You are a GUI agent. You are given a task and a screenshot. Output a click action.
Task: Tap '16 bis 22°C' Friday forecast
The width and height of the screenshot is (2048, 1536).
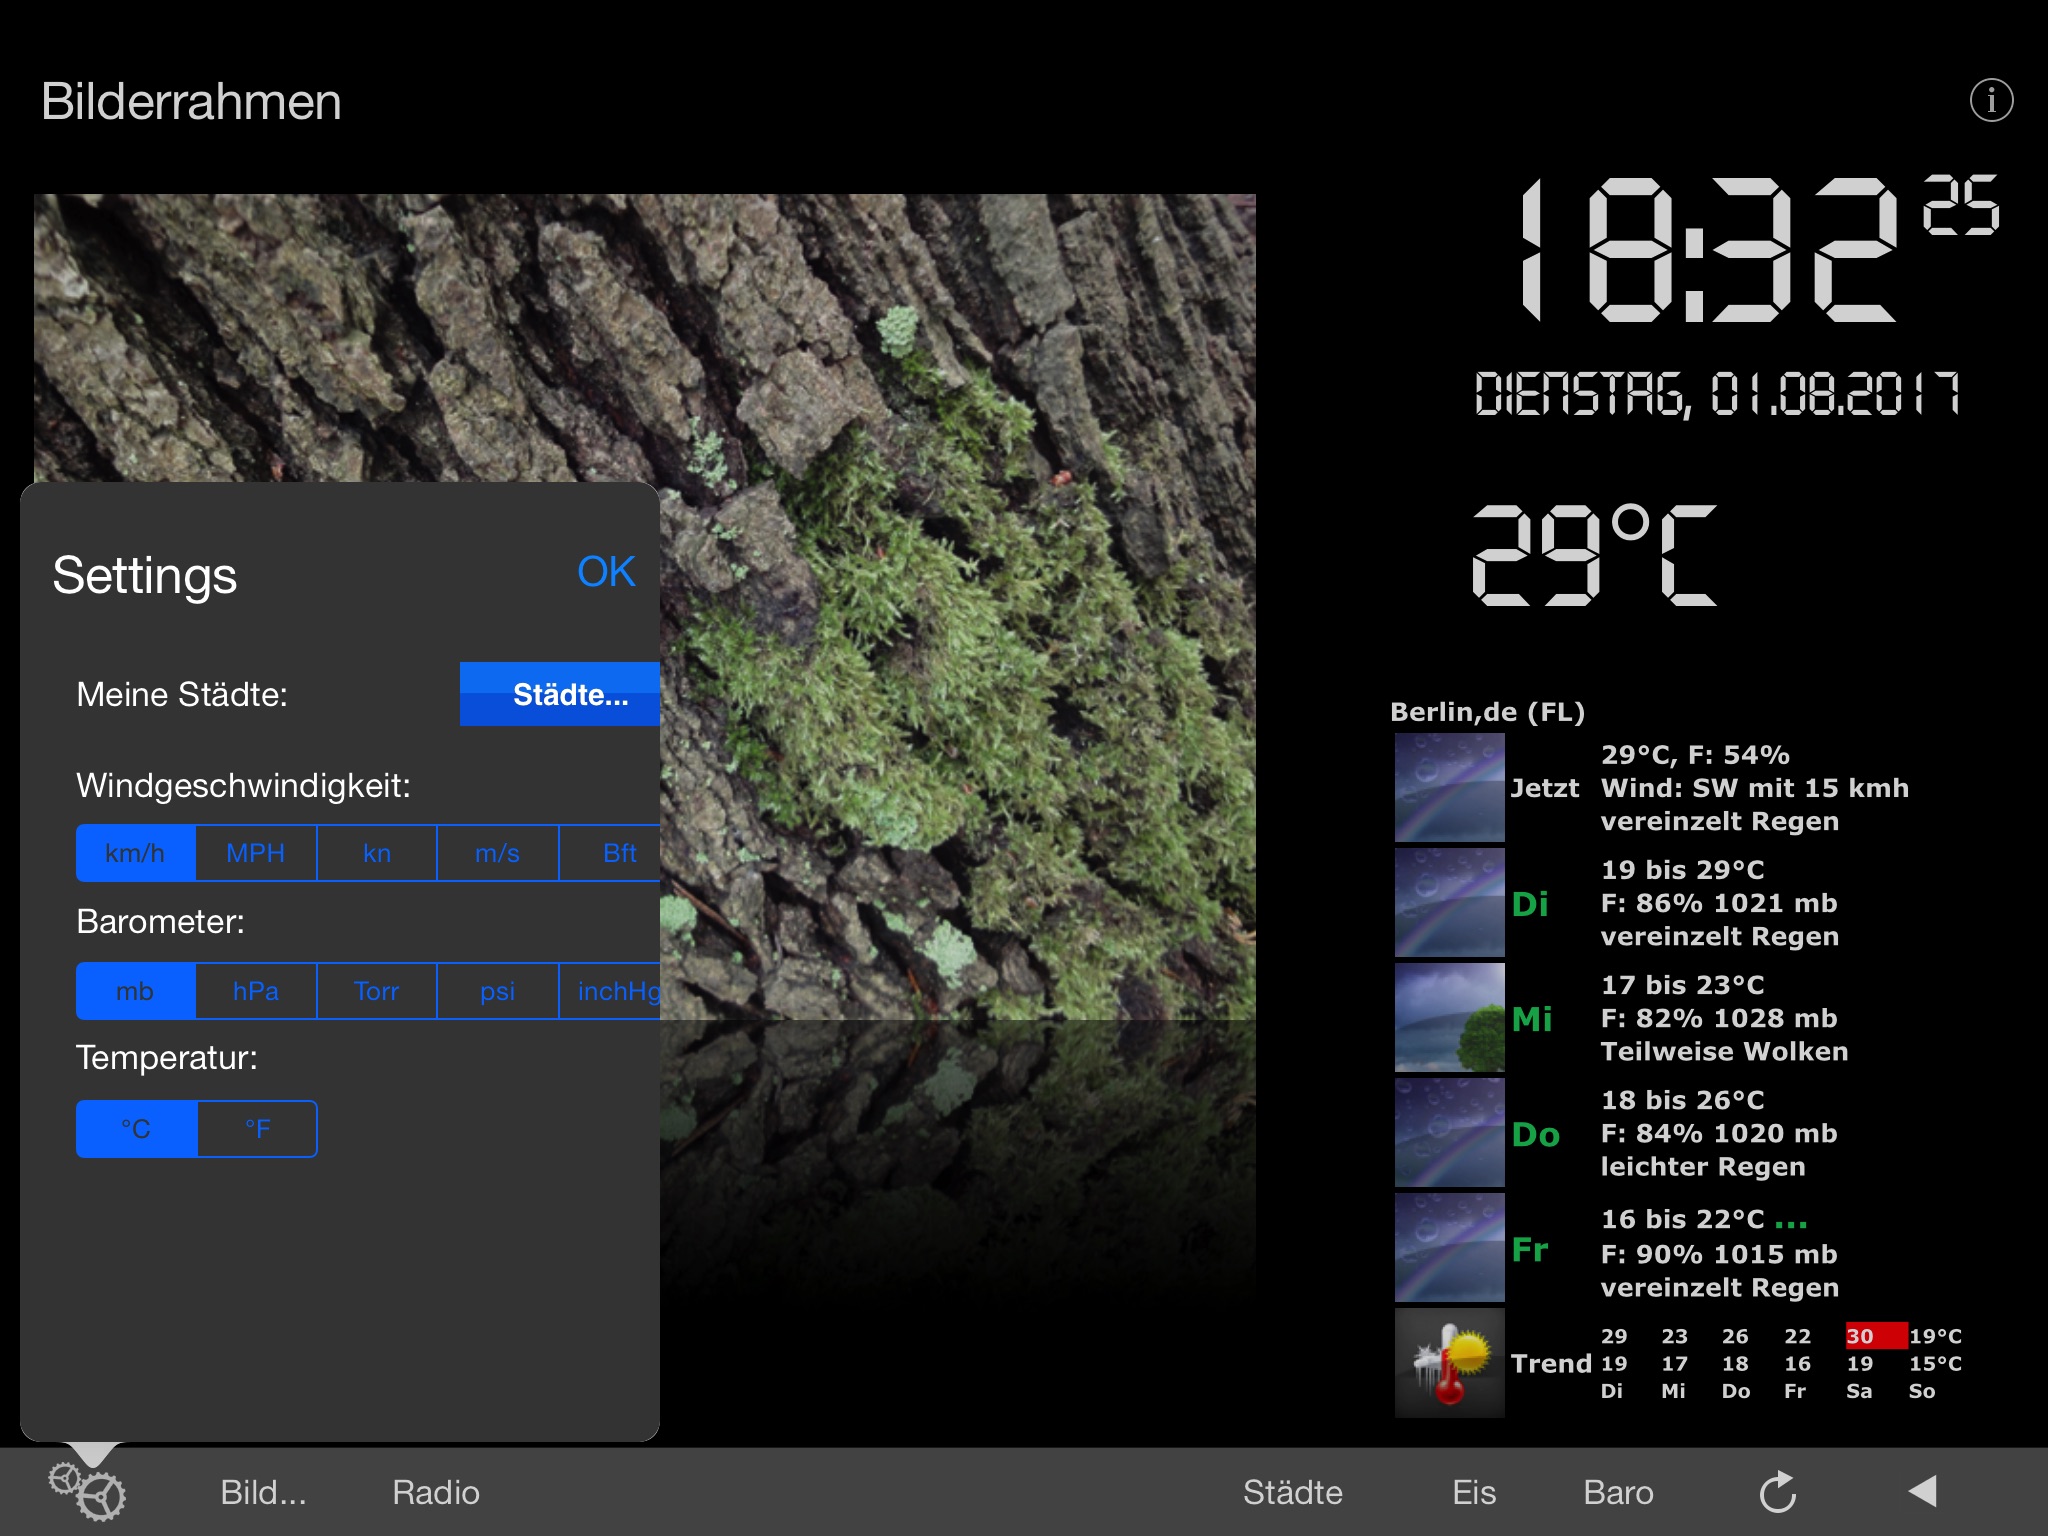click(1682, 1220)
